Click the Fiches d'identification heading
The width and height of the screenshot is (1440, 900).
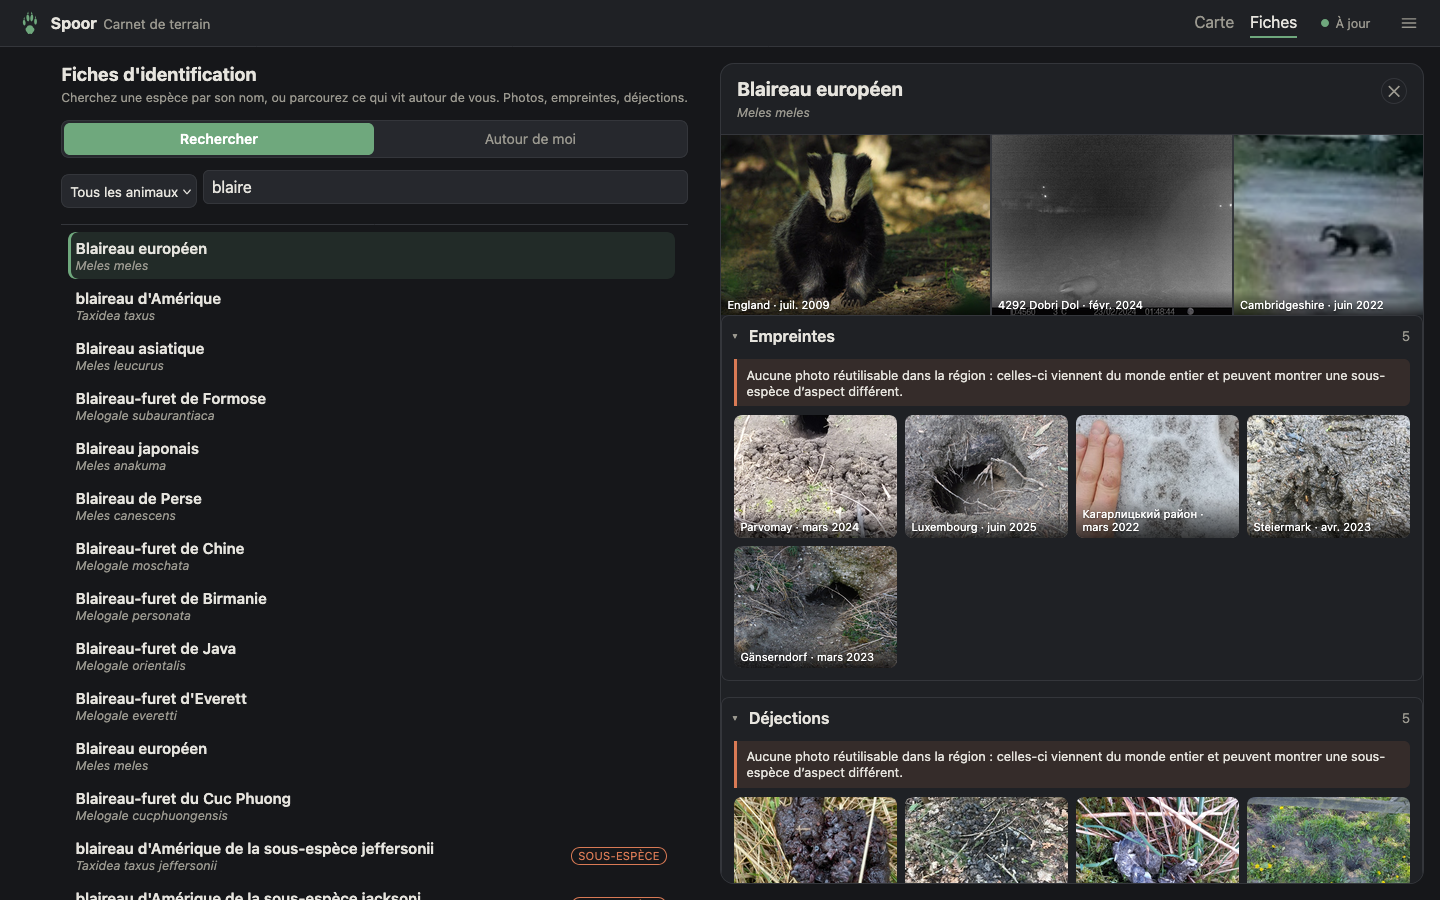(159, 74)
